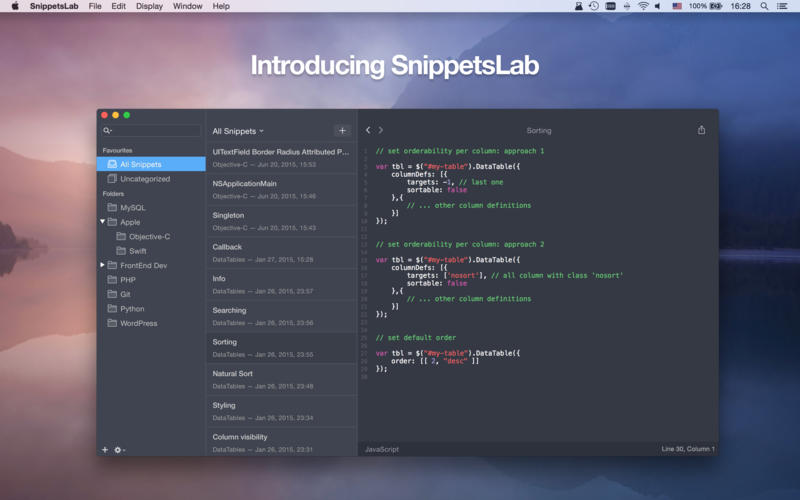Click the add new snippet plus button
Screen dimensions: 800x500
point(342,131)
